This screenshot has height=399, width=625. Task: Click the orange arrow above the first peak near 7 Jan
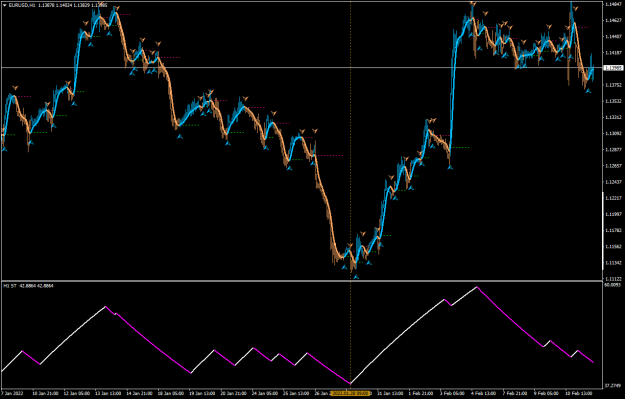15,88
